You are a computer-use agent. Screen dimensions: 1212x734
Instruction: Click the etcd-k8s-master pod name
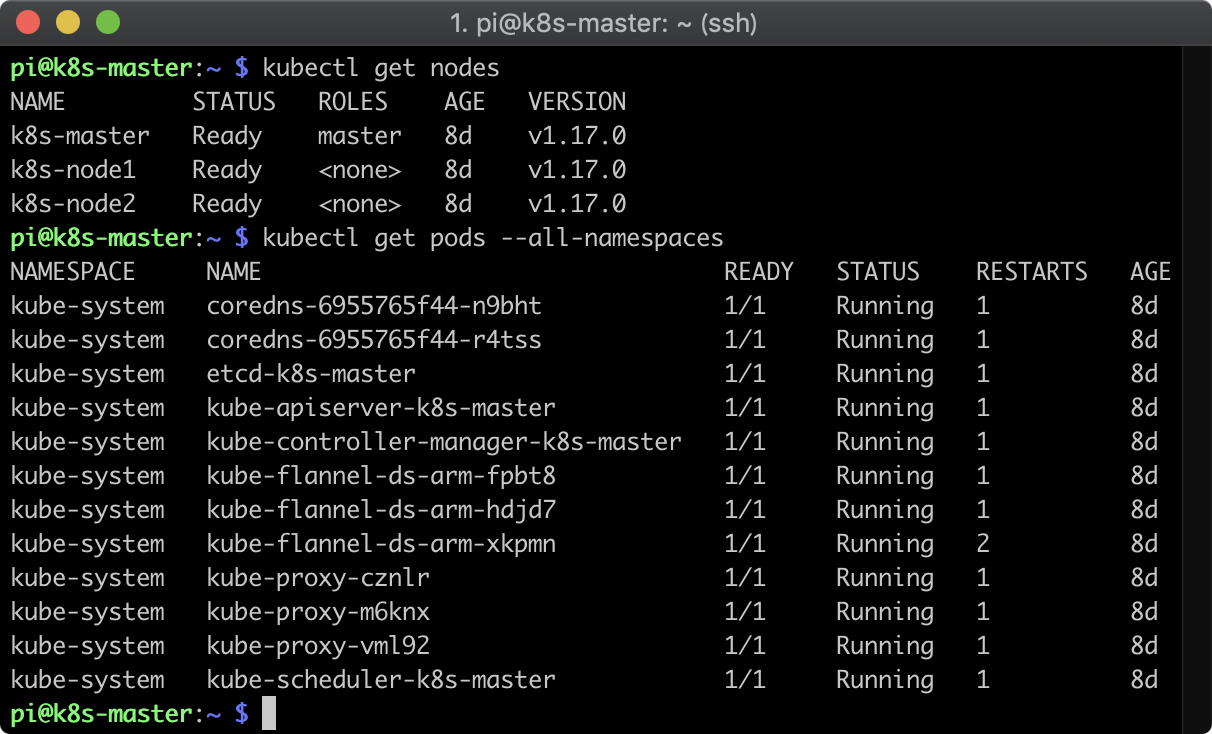click(310, 374)
